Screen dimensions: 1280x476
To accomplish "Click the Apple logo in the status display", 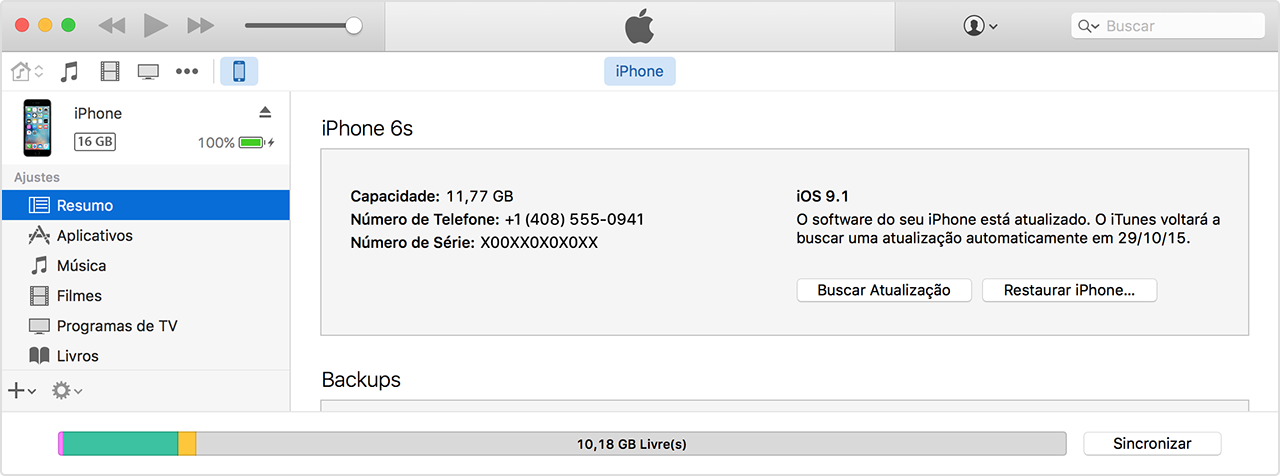I will pyautogui.click(x=640, y=27).
